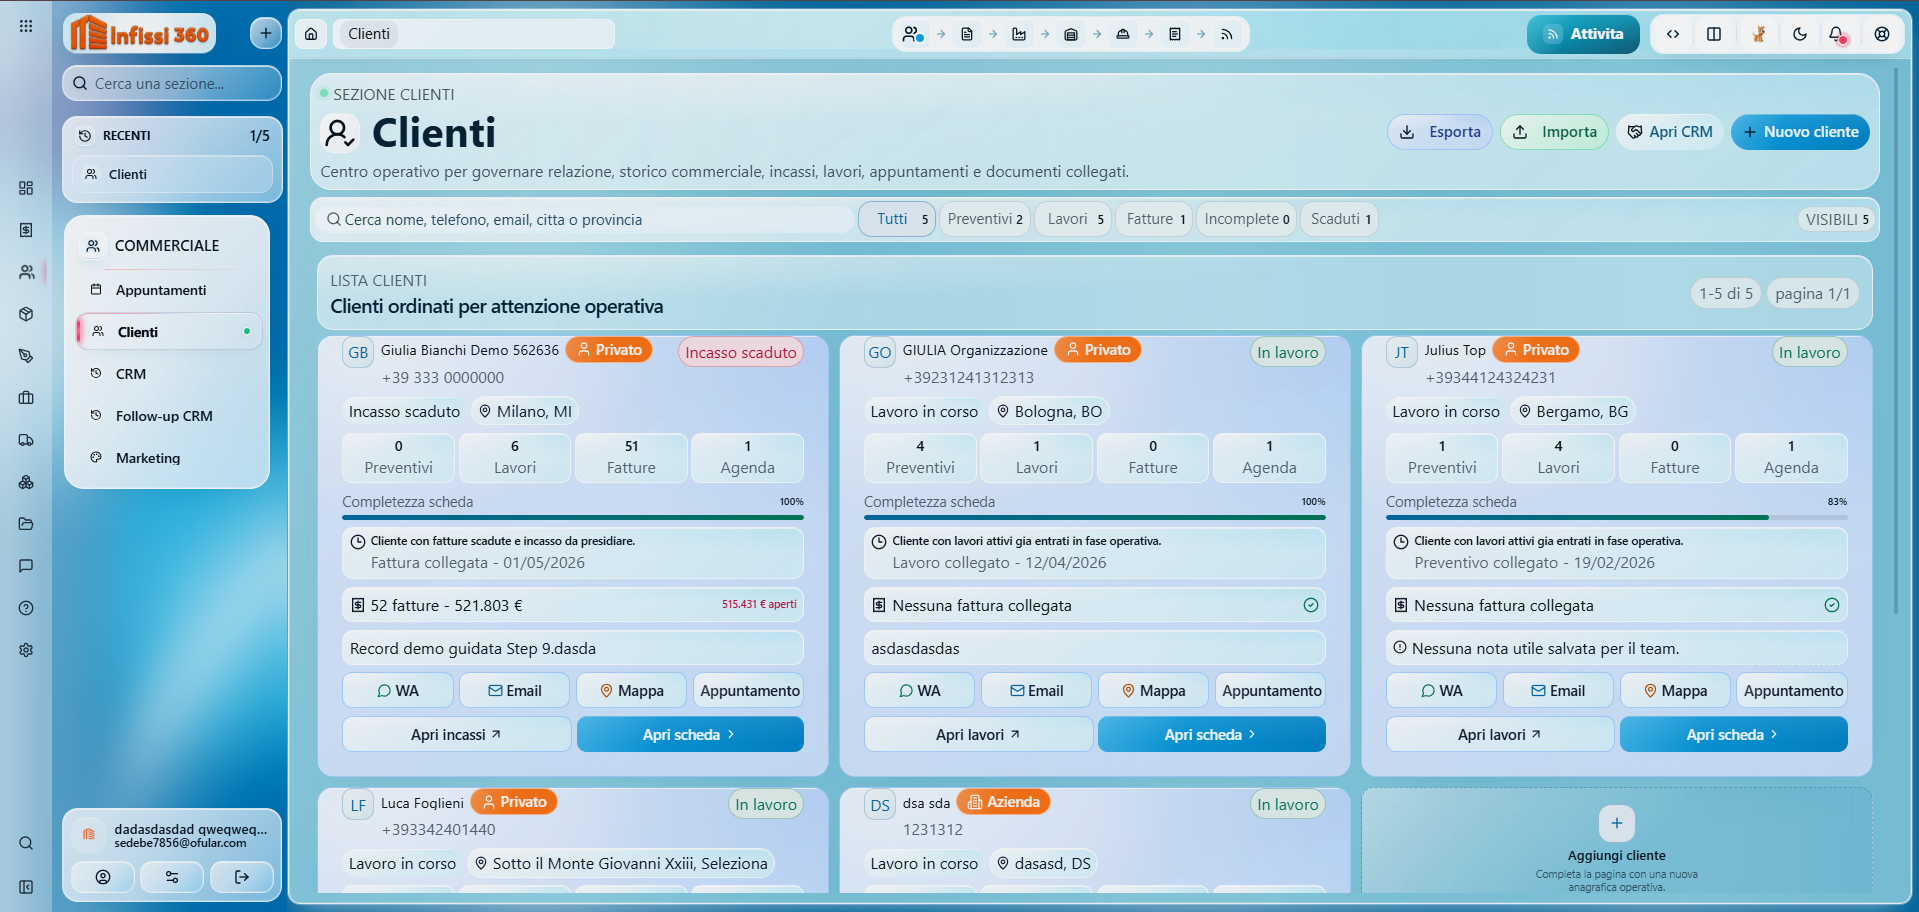Click the plus button beside Infissi 360 logo

(265, 34)
